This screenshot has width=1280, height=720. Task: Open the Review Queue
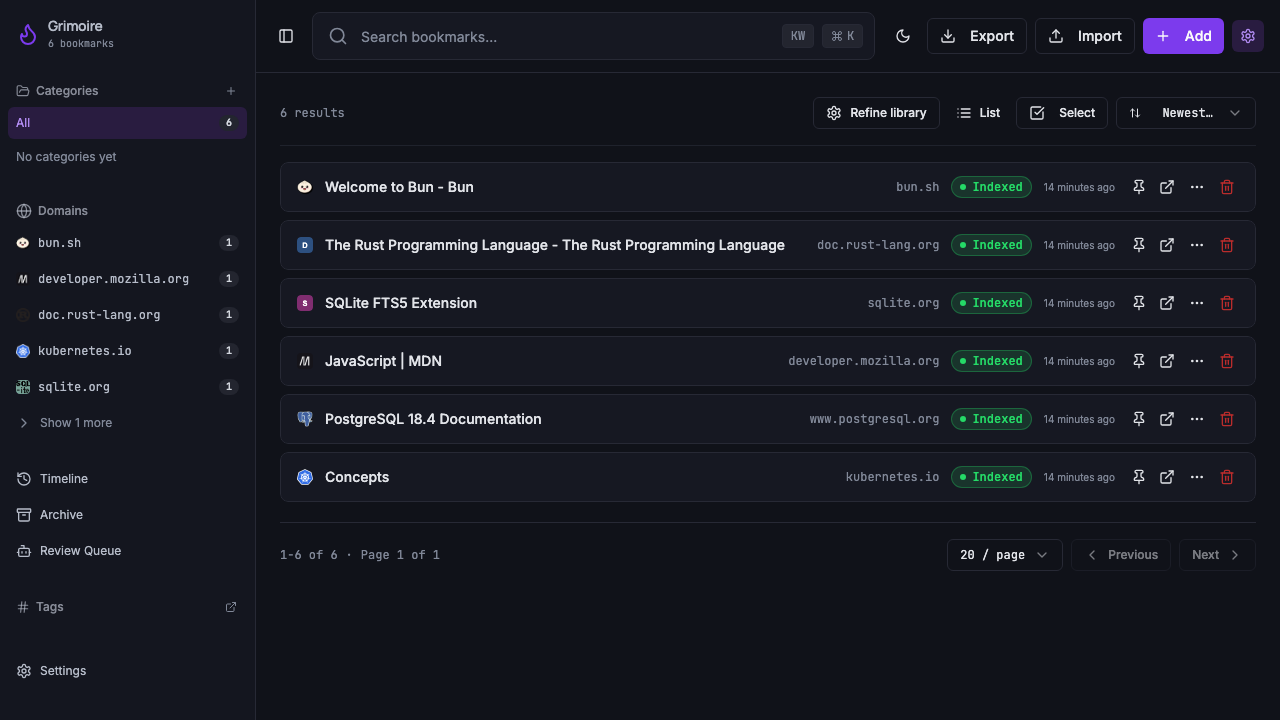click(127, 551)
